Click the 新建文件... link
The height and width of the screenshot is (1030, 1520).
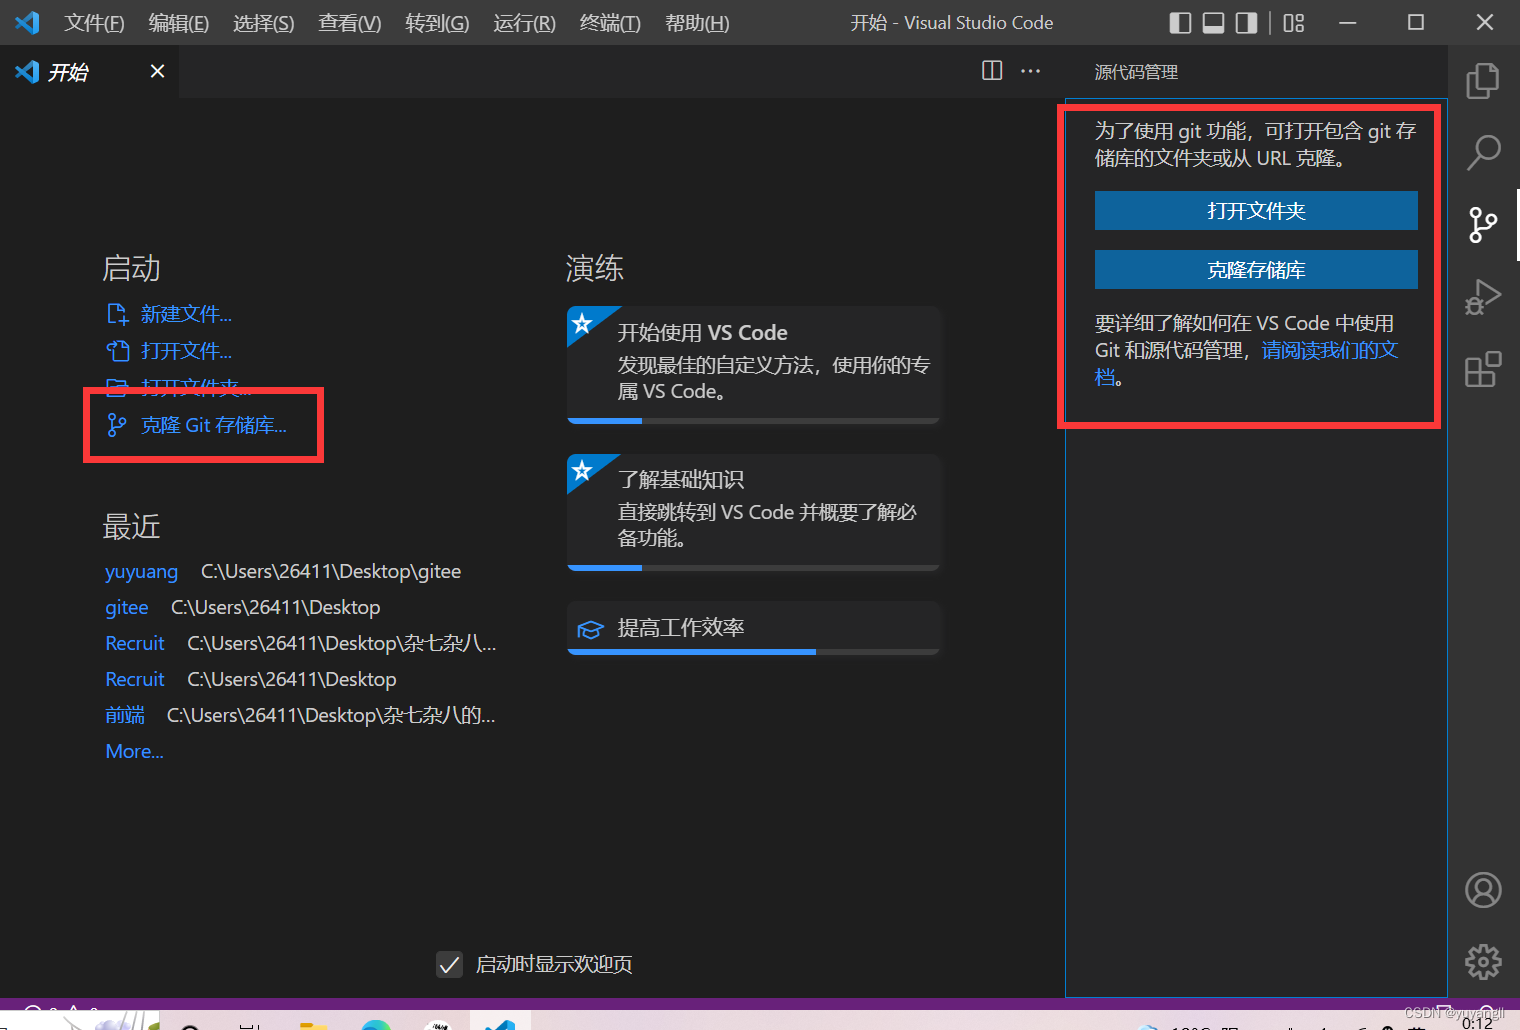click(x=169, y=314)
